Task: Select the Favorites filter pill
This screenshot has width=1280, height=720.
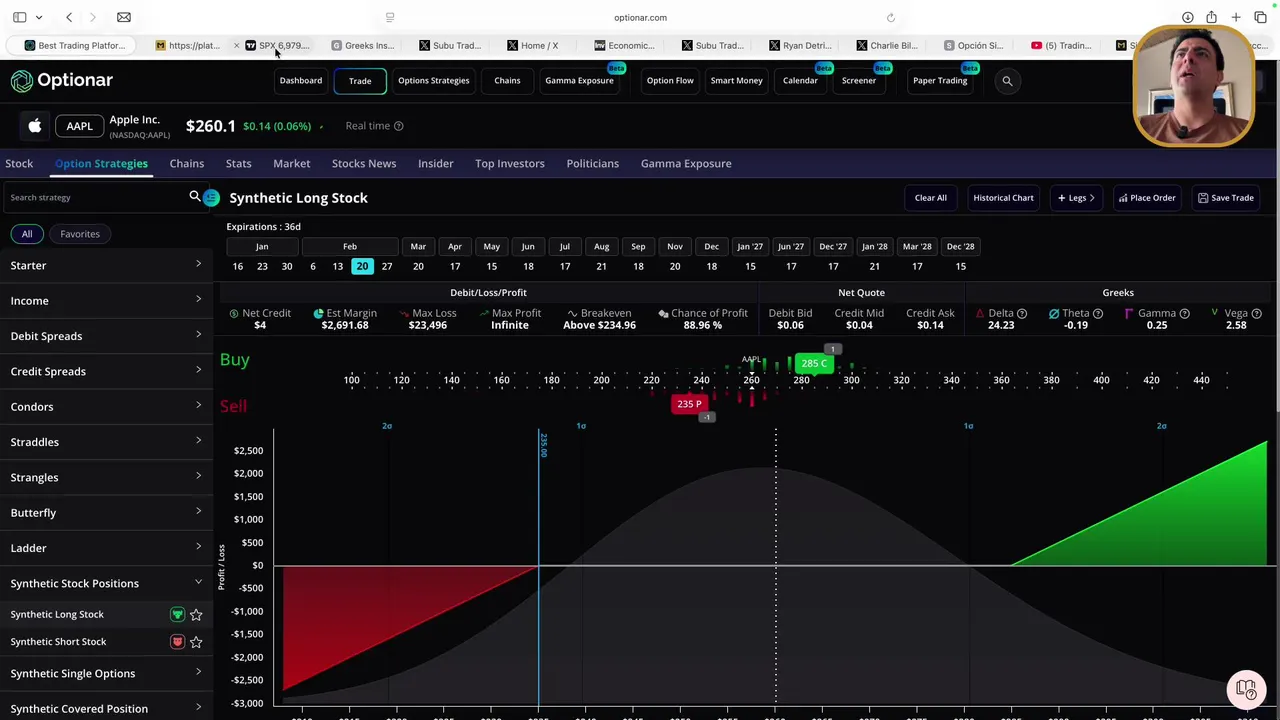Action: click(80, 234)
